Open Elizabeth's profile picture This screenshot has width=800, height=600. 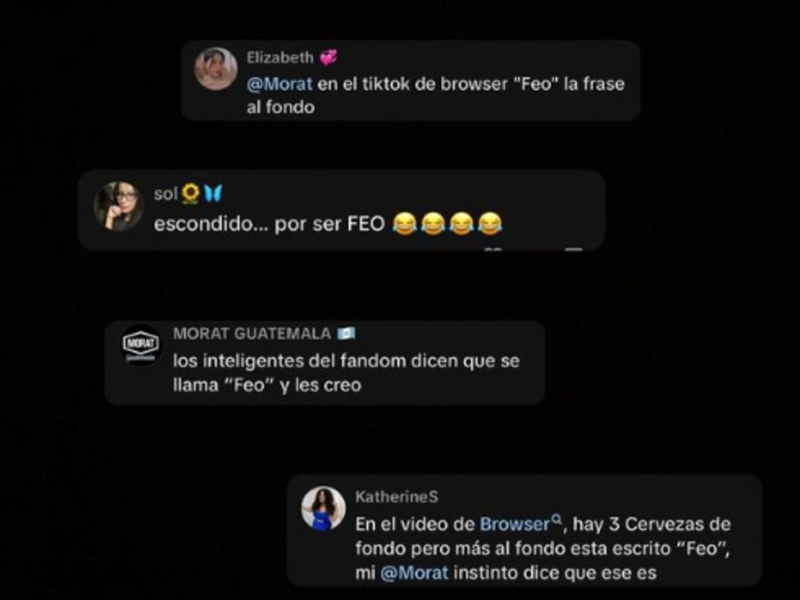pyautogui.click(x=216, y=69)
